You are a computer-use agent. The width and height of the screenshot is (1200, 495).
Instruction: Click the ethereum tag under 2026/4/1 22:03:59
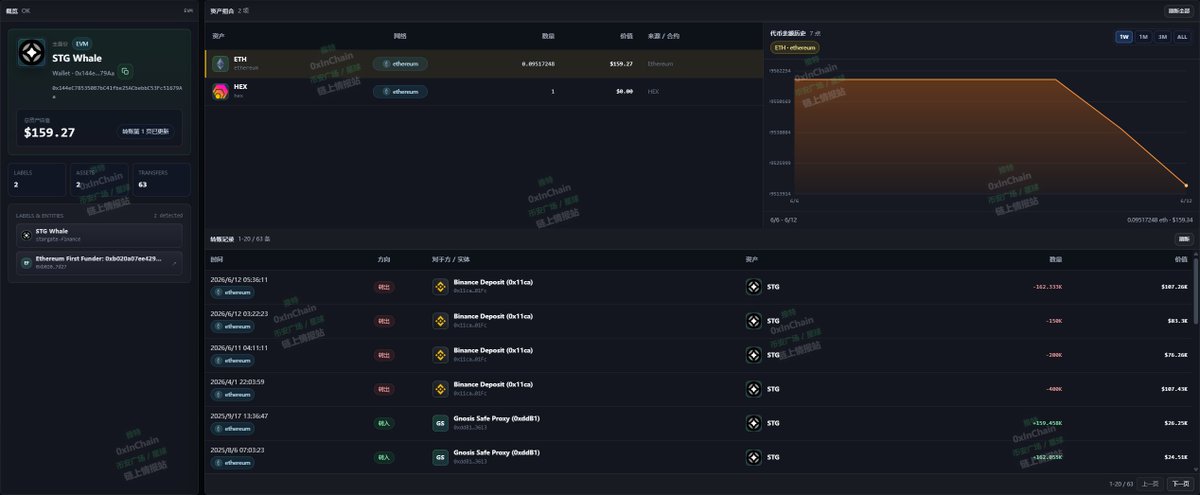[233, 394]
